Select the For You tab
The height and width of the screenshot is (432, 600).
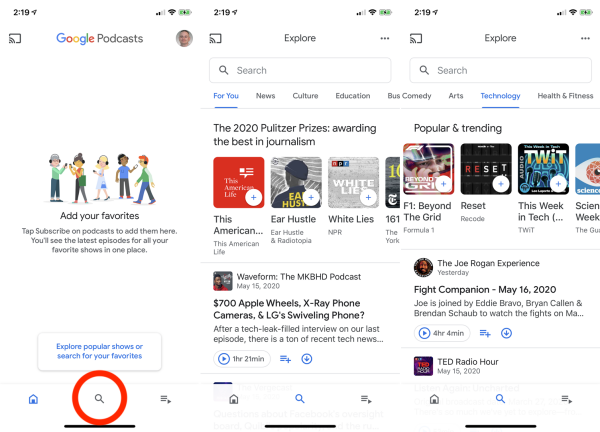[x=226, y=96]
